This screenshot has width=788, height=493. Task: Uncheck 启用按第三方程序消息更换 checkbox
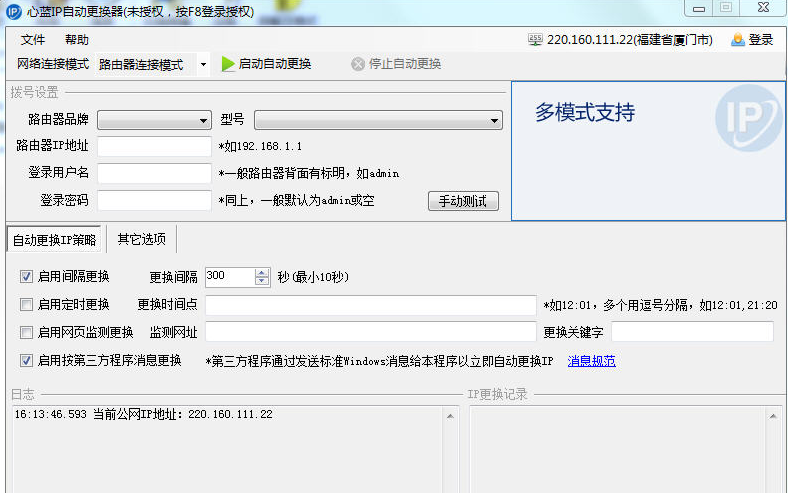click(x=26, y=360)
